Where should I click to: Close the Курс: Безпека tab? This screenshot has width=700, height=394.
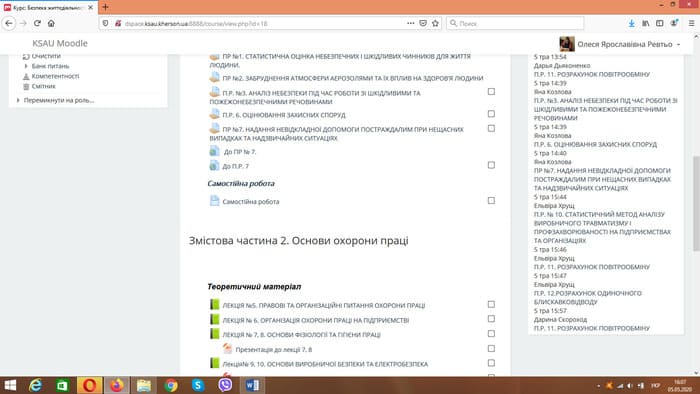91,8
